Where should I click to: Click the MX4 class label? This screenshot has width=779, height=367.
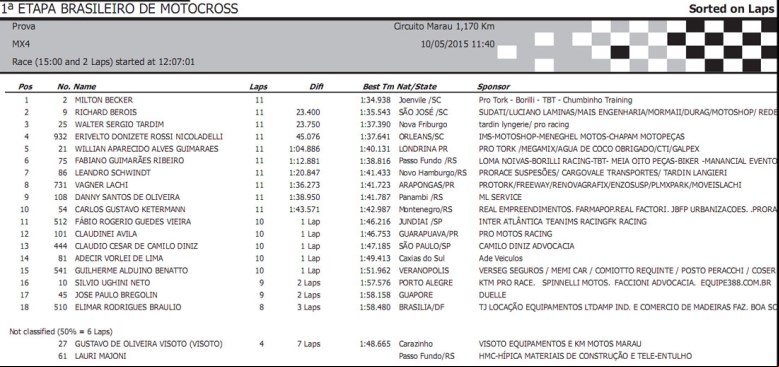click(x=21, y=44)
